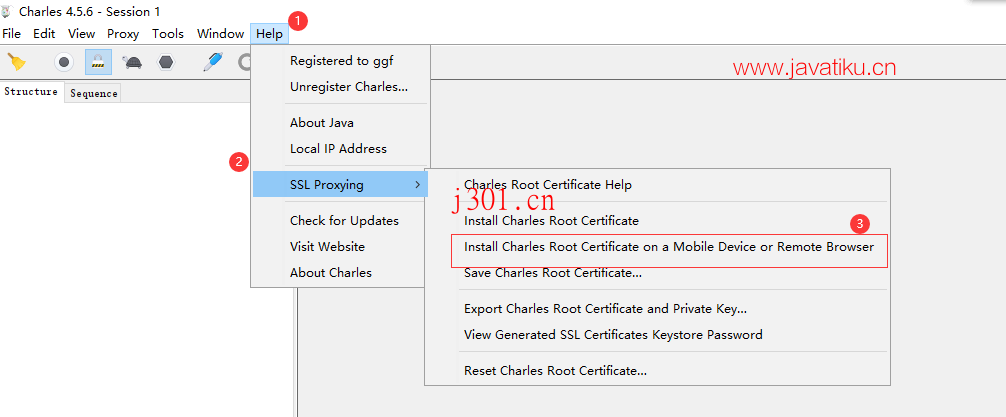Image resolution: width=1006 pixels, height=417 pixels.
Task: Open the Proxy menu
Action: tap(123, 34)
